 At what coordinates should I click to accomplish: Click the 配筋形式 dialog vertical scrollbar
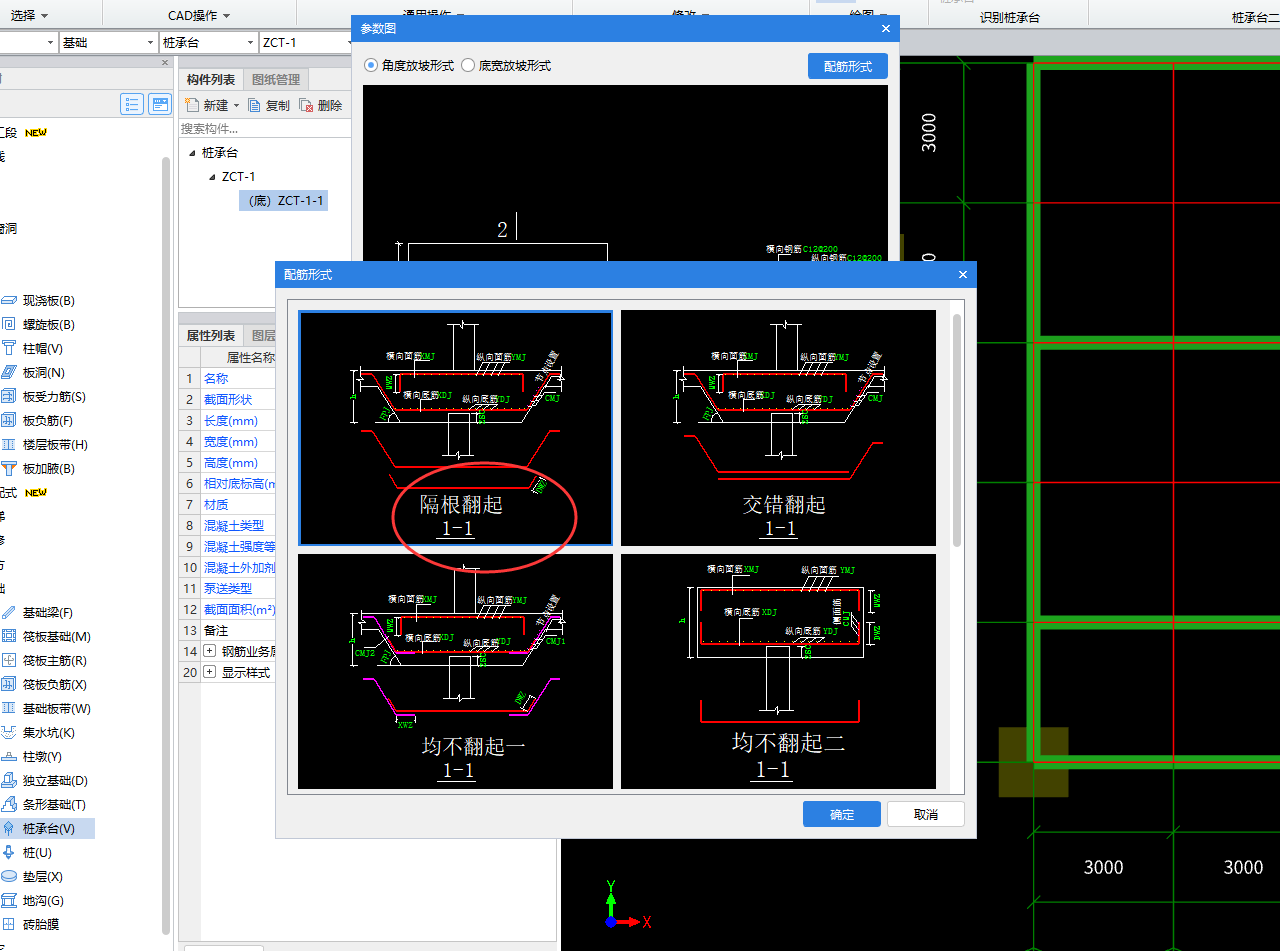click(x=957, y=430)
